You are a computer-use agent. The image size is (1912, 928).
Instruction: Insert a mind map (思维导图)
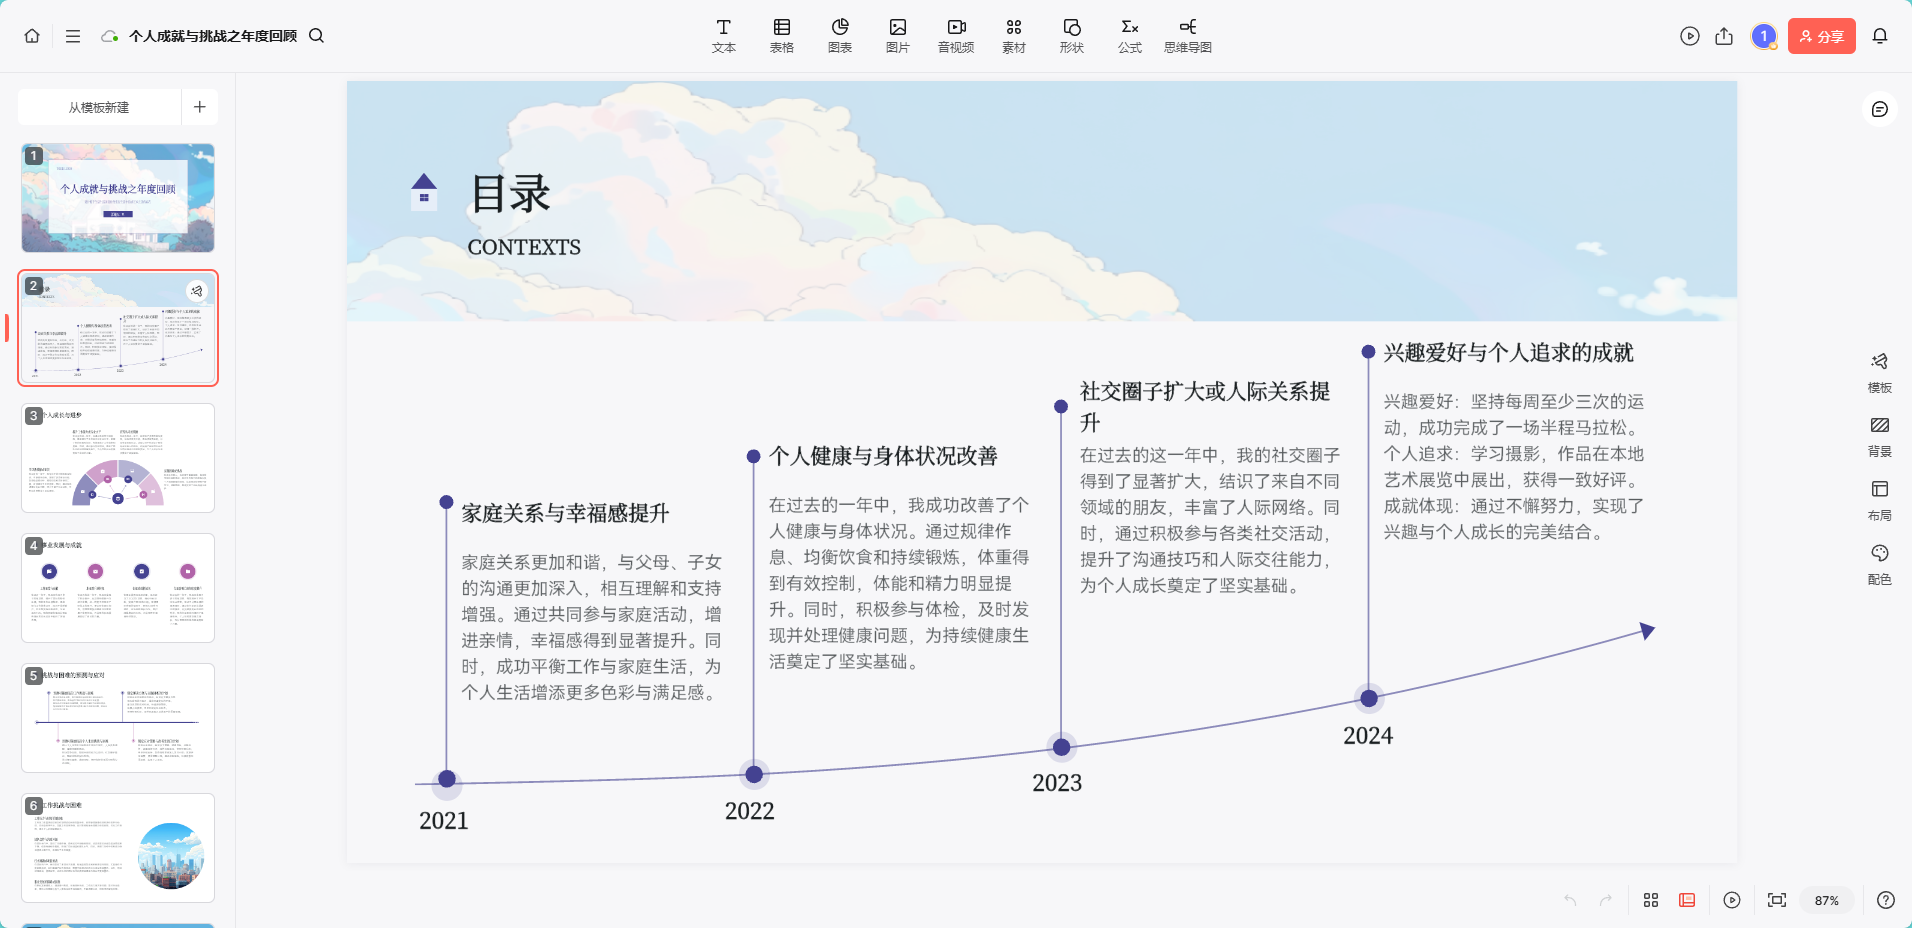1188,36
